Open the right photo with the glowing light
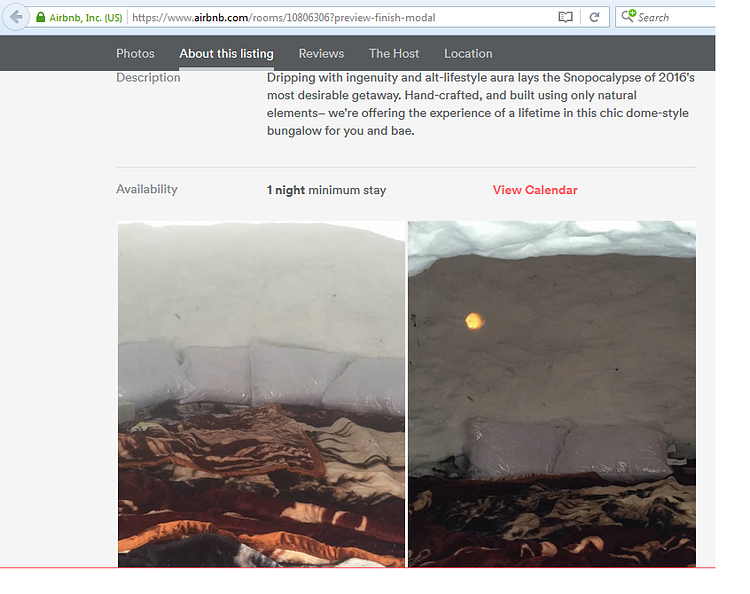This screenshot has height=594, width=750. pyautogui.click(x=552, y=394)
